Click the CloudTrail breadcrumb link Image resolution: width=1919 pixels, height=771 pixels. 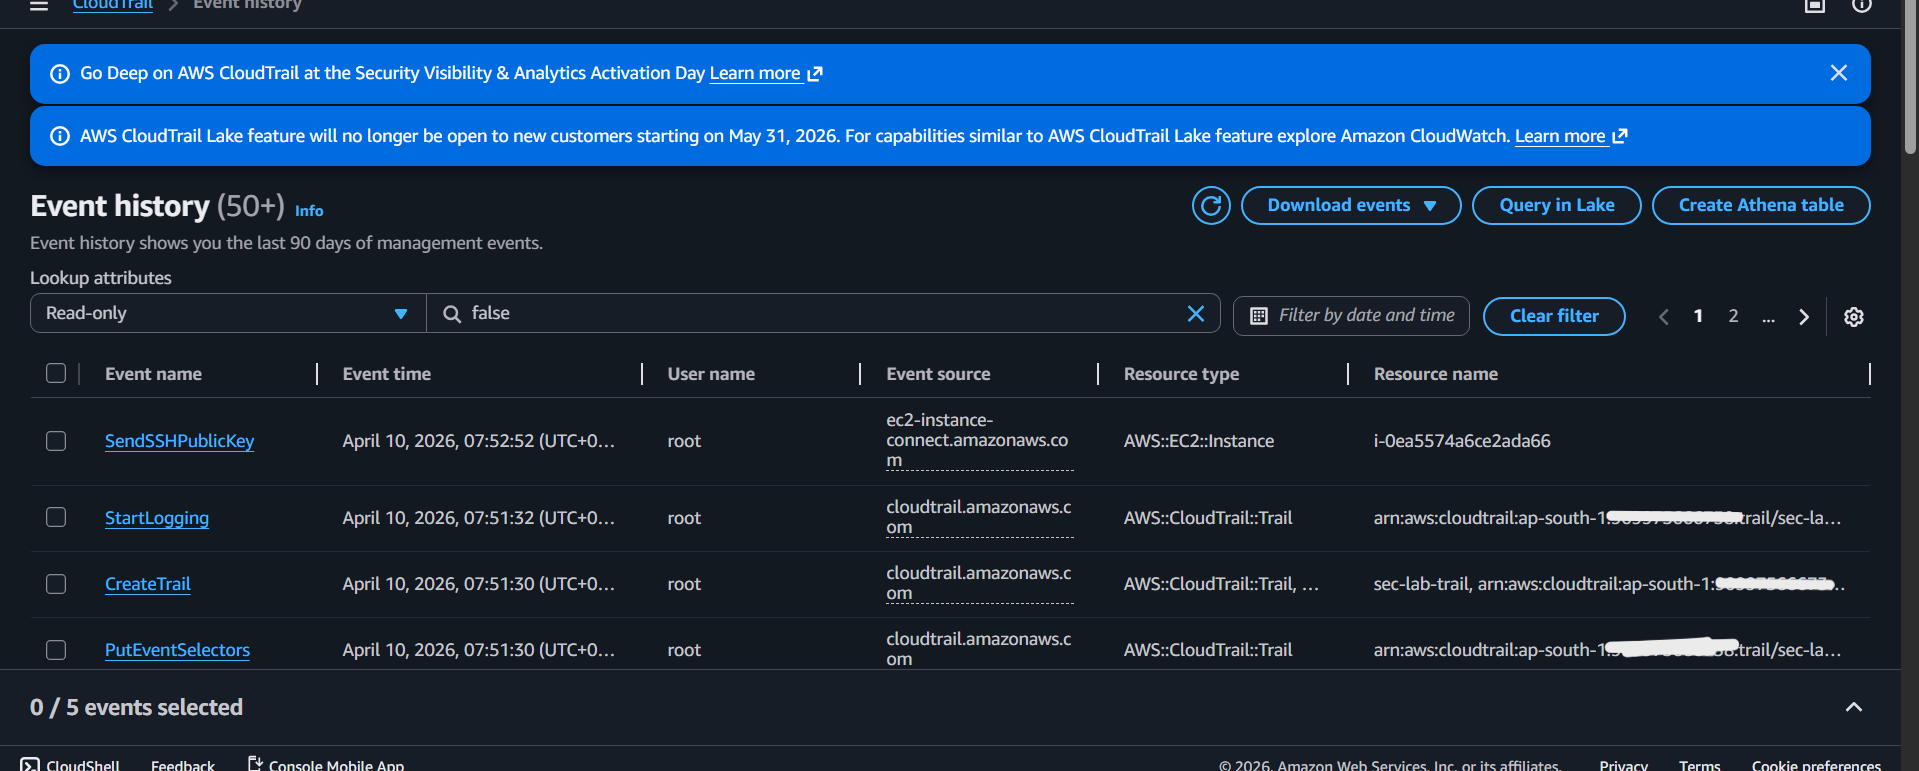tap(113, 5)
